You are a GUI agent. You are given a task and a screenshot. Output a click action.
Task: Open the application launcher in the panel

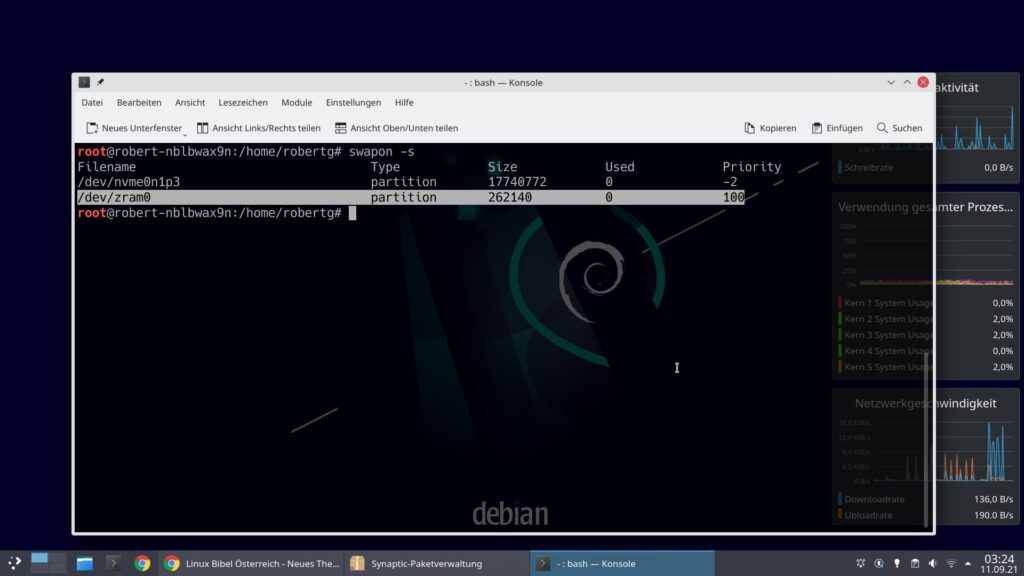14,563
